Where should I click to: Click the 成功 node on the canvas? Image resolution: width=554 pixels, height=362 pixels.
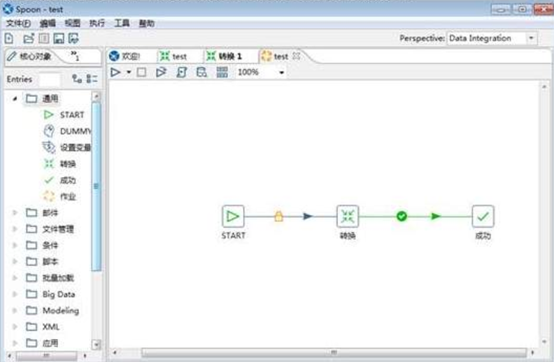(x=483, y=216)
